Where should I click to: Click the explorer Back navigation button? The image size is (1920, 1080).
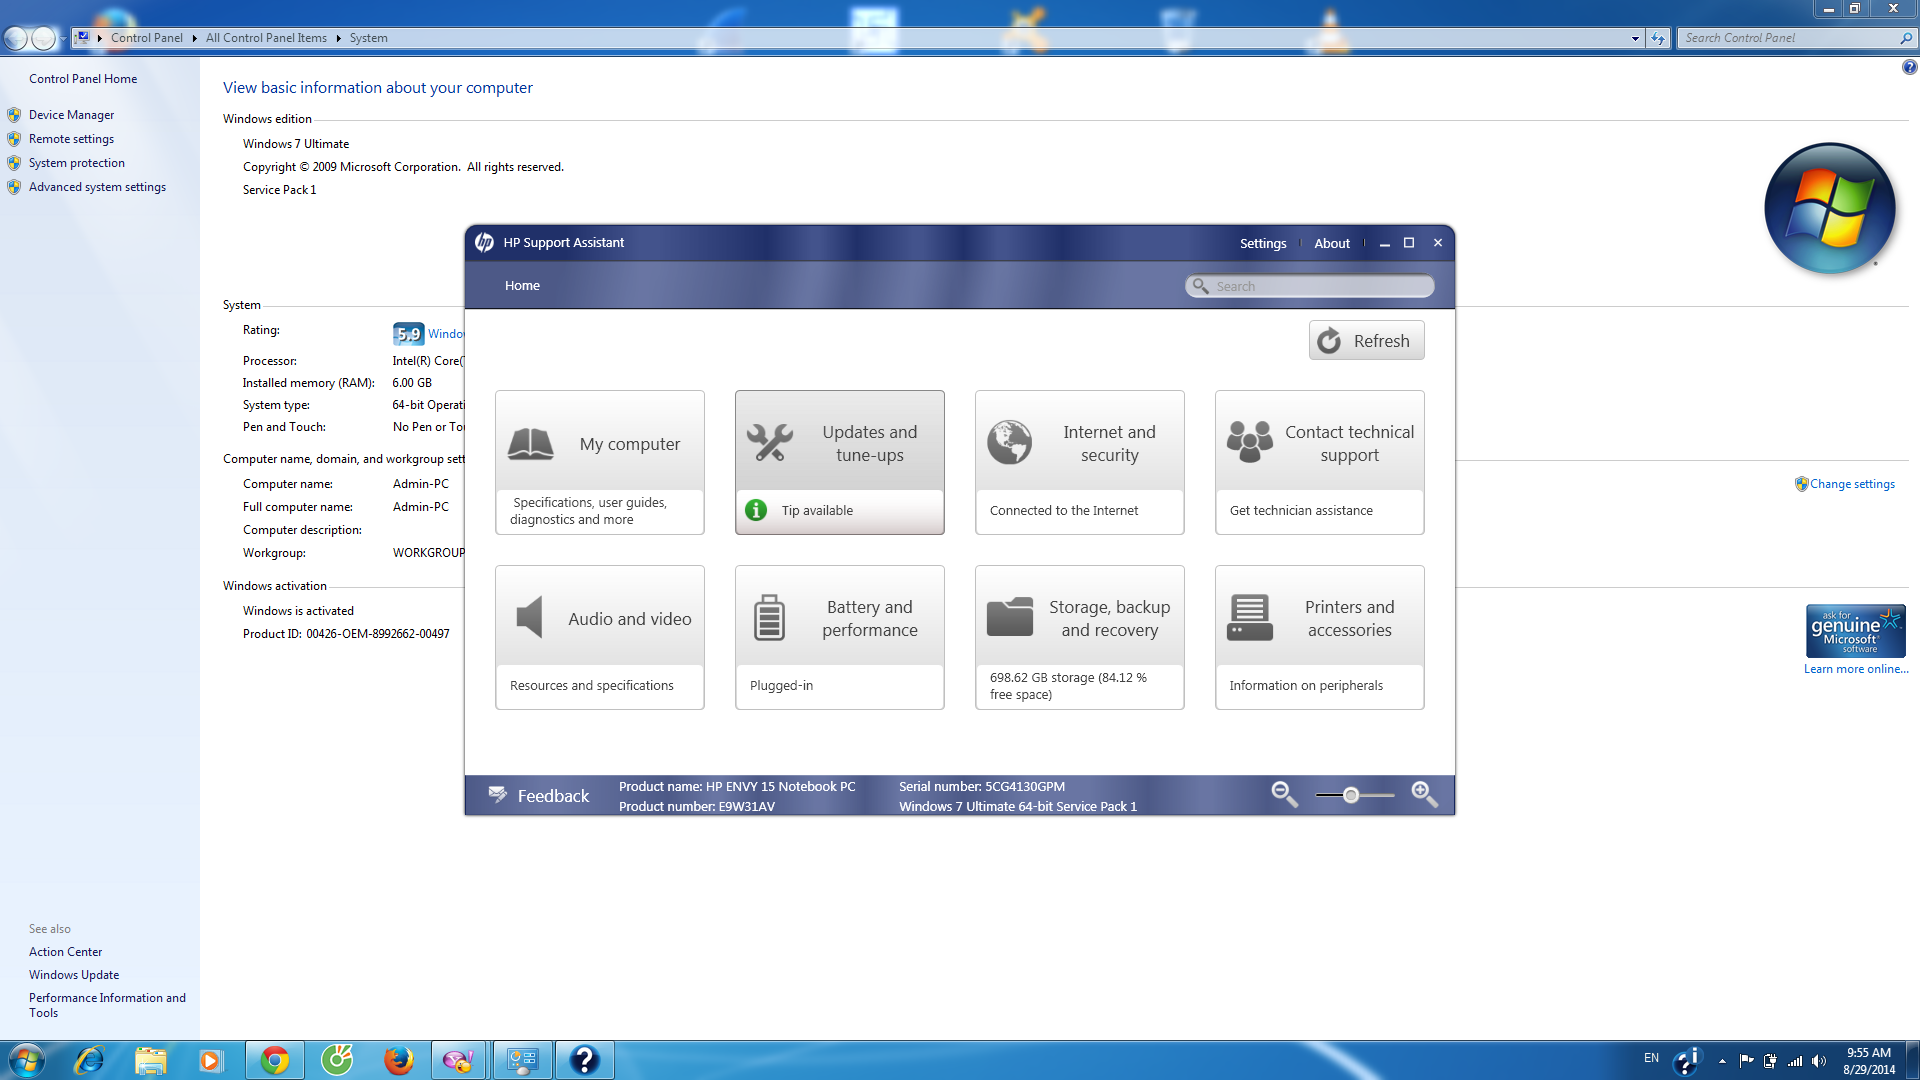(x=16, y=38)
